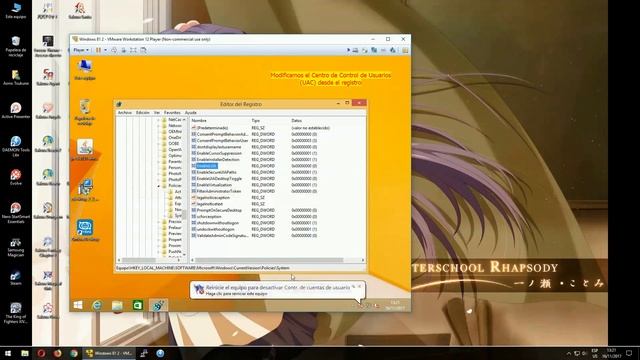Open File Explorer on the guest taskbar
This screenshot has width=640, height=360.
coord(117,305)
